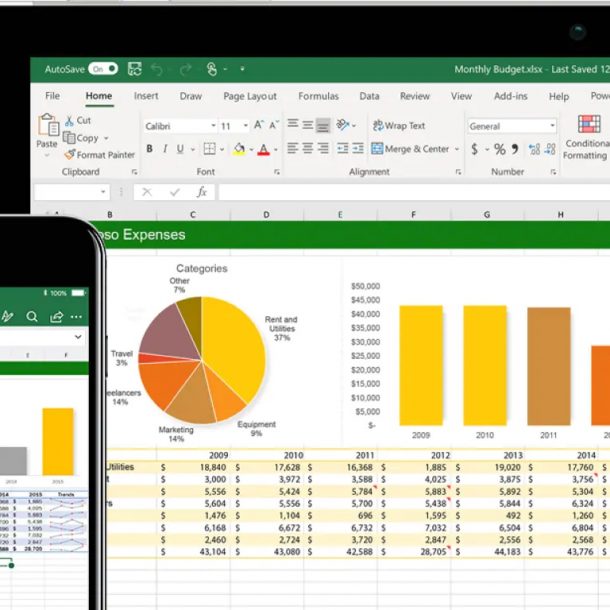This screenshot has height=610, width=610.
Task: Apply the red Font Color
Action: (263, 150)
